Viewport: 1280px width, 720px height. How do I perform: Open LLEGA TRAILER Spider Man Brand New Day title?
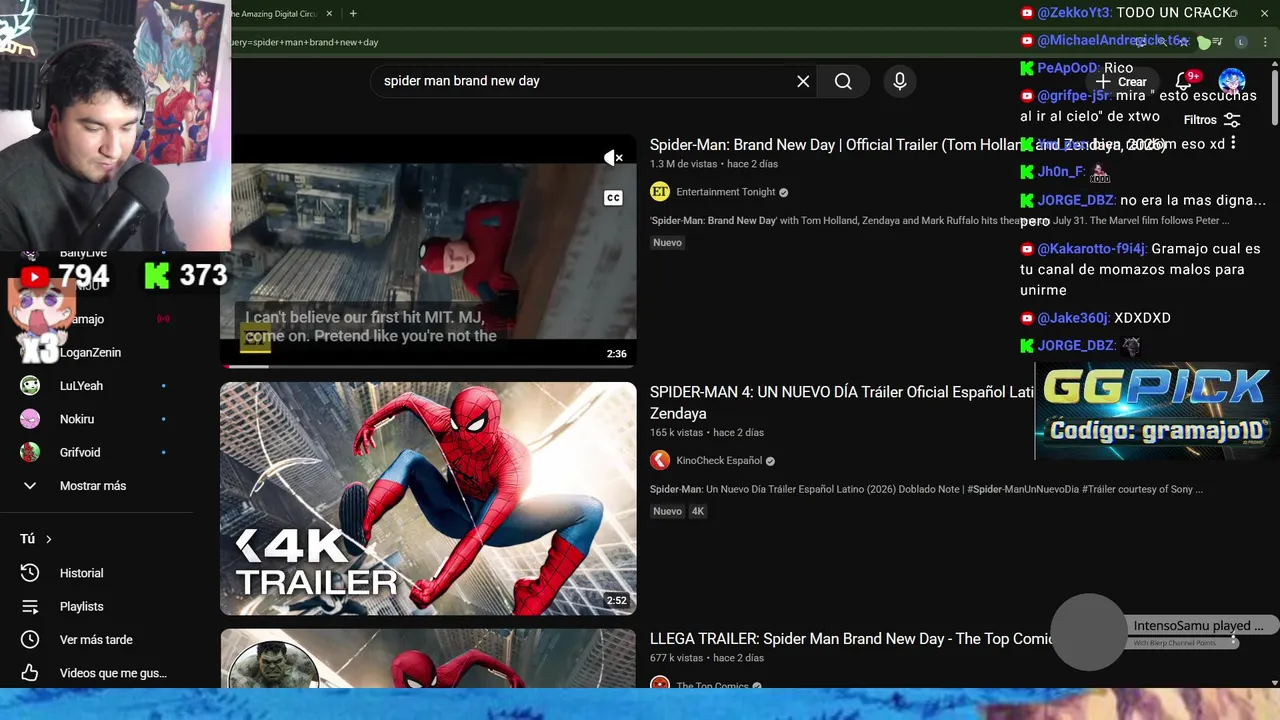click(850, 638)
